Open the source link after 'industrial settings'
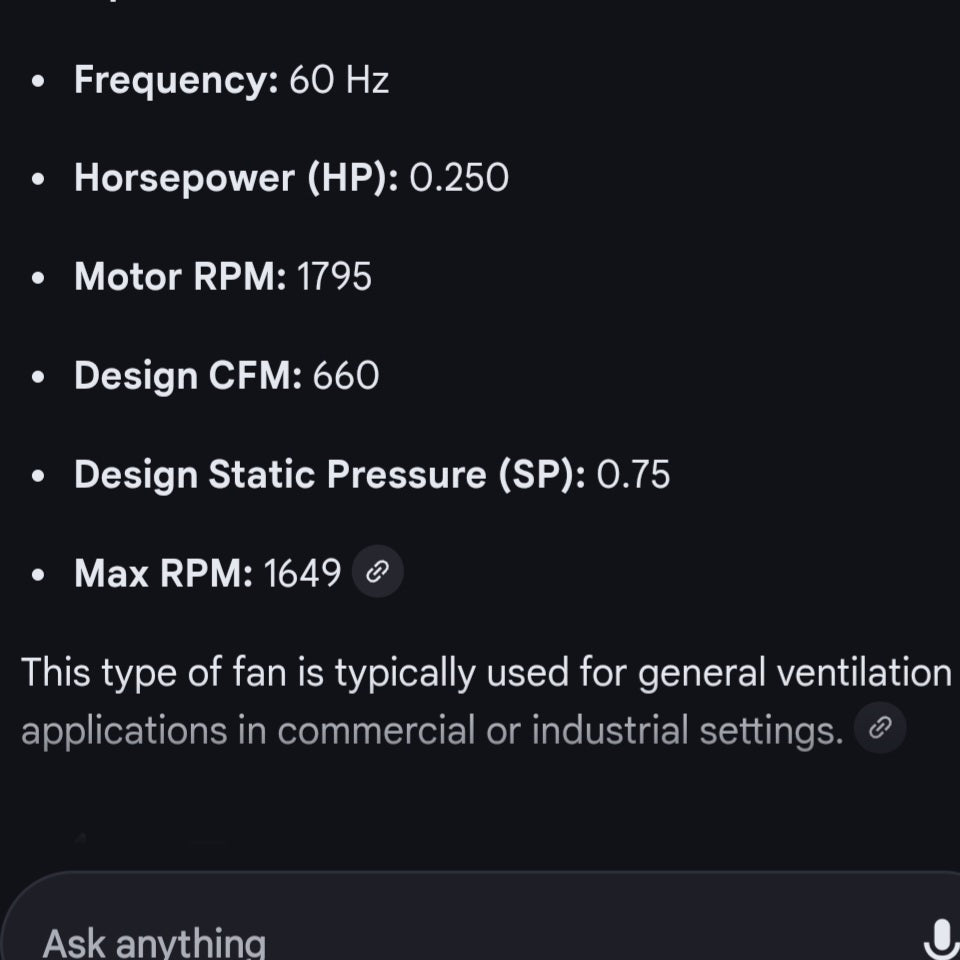 (880, 729)
